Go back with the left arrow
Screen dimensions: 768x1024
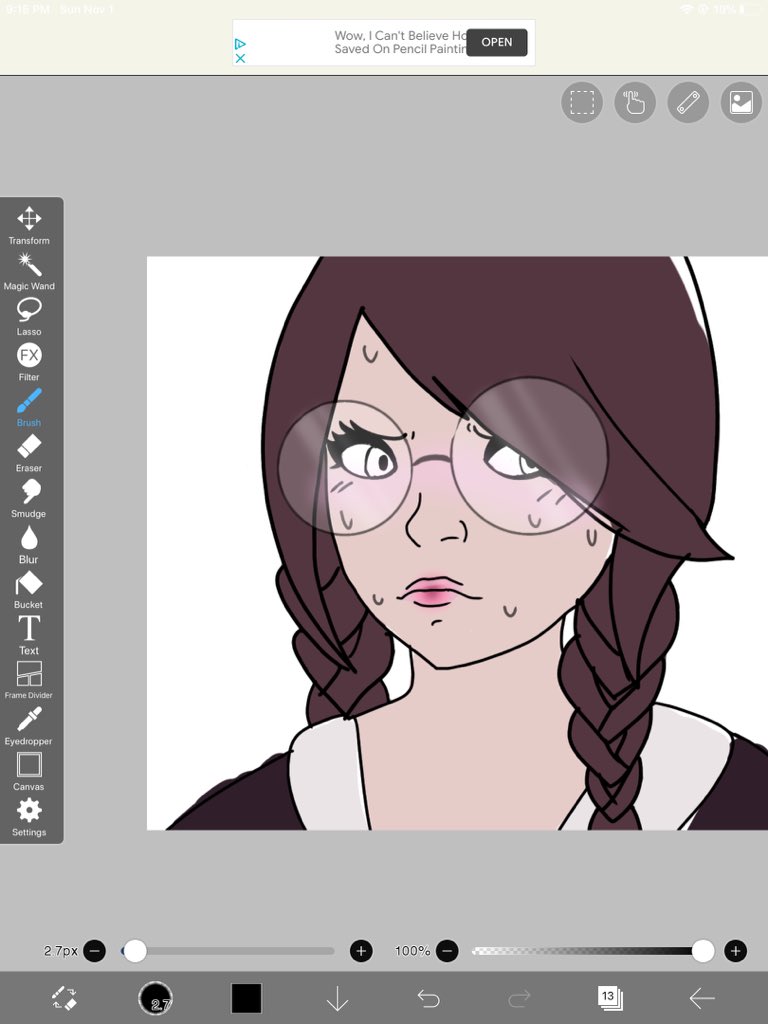701,998
